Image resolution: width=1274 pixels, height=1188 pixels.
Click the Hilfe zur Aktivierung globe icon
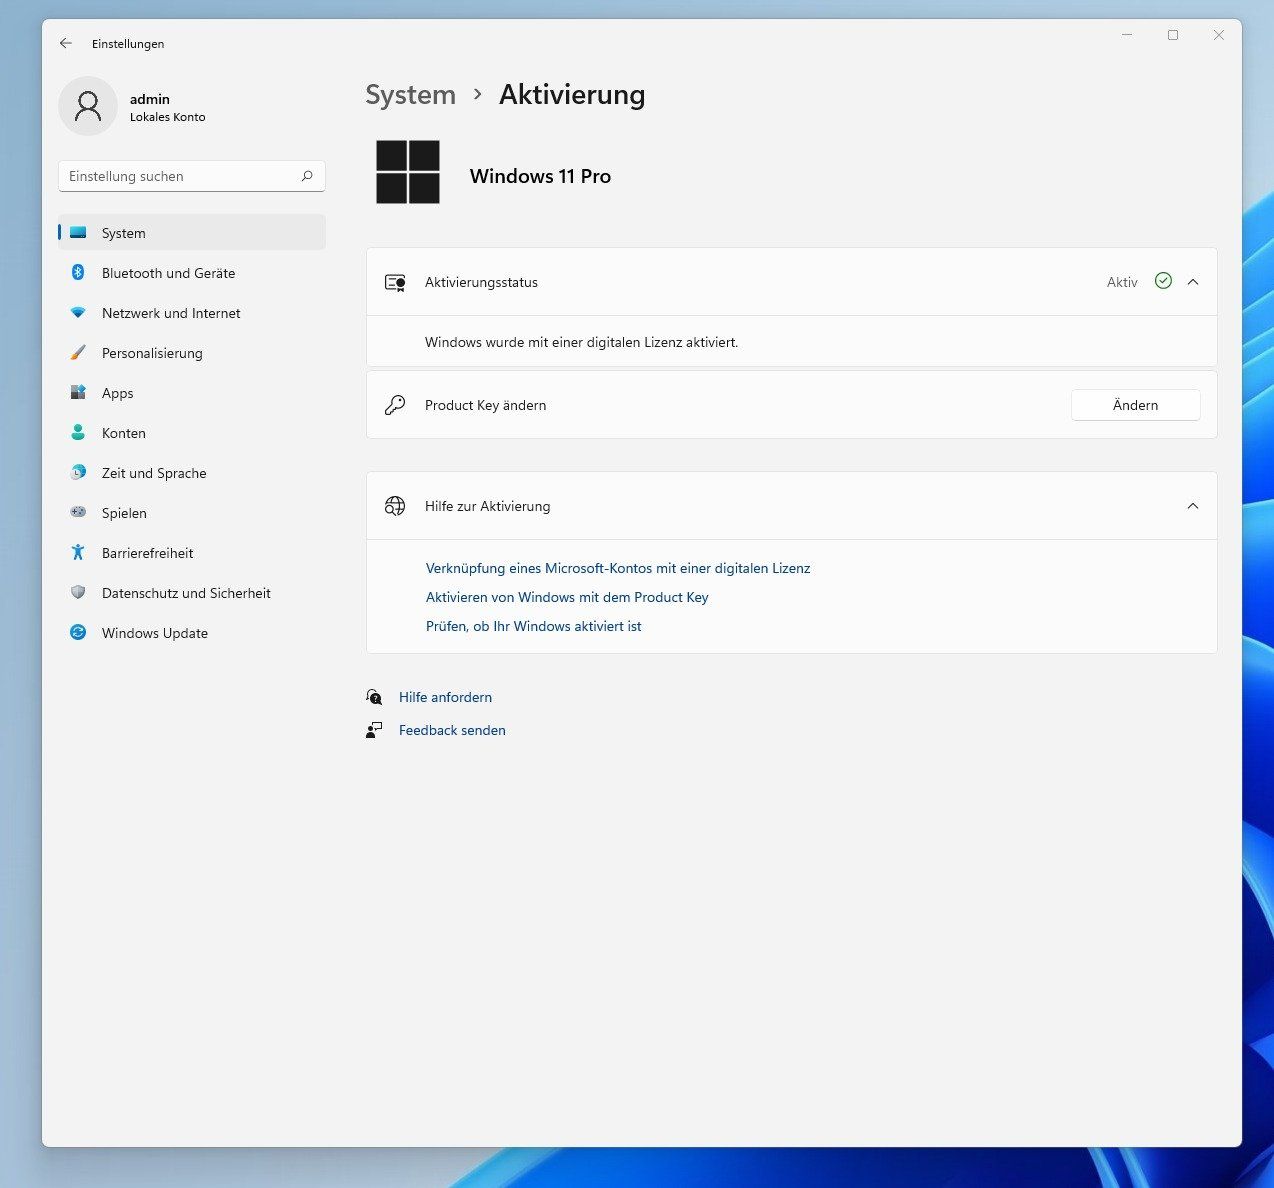tap(395, 506)
